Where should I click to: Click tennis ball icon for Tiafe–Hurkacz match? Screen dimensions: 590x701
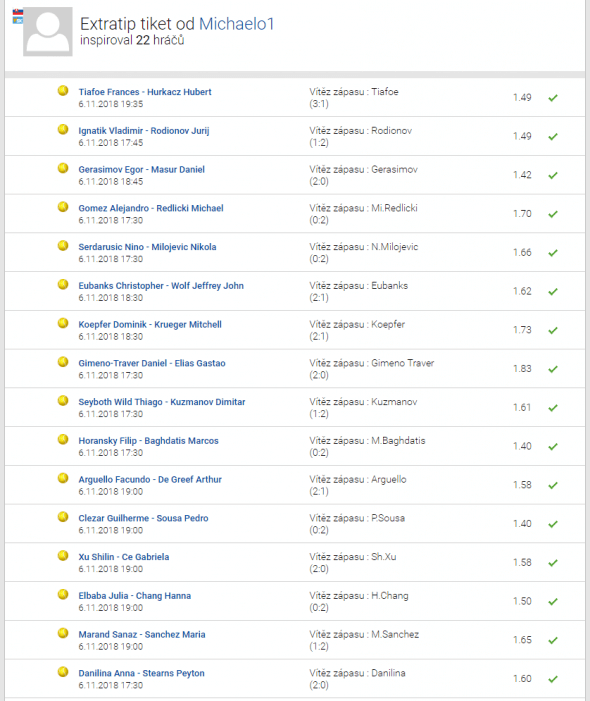coord(63,91)
